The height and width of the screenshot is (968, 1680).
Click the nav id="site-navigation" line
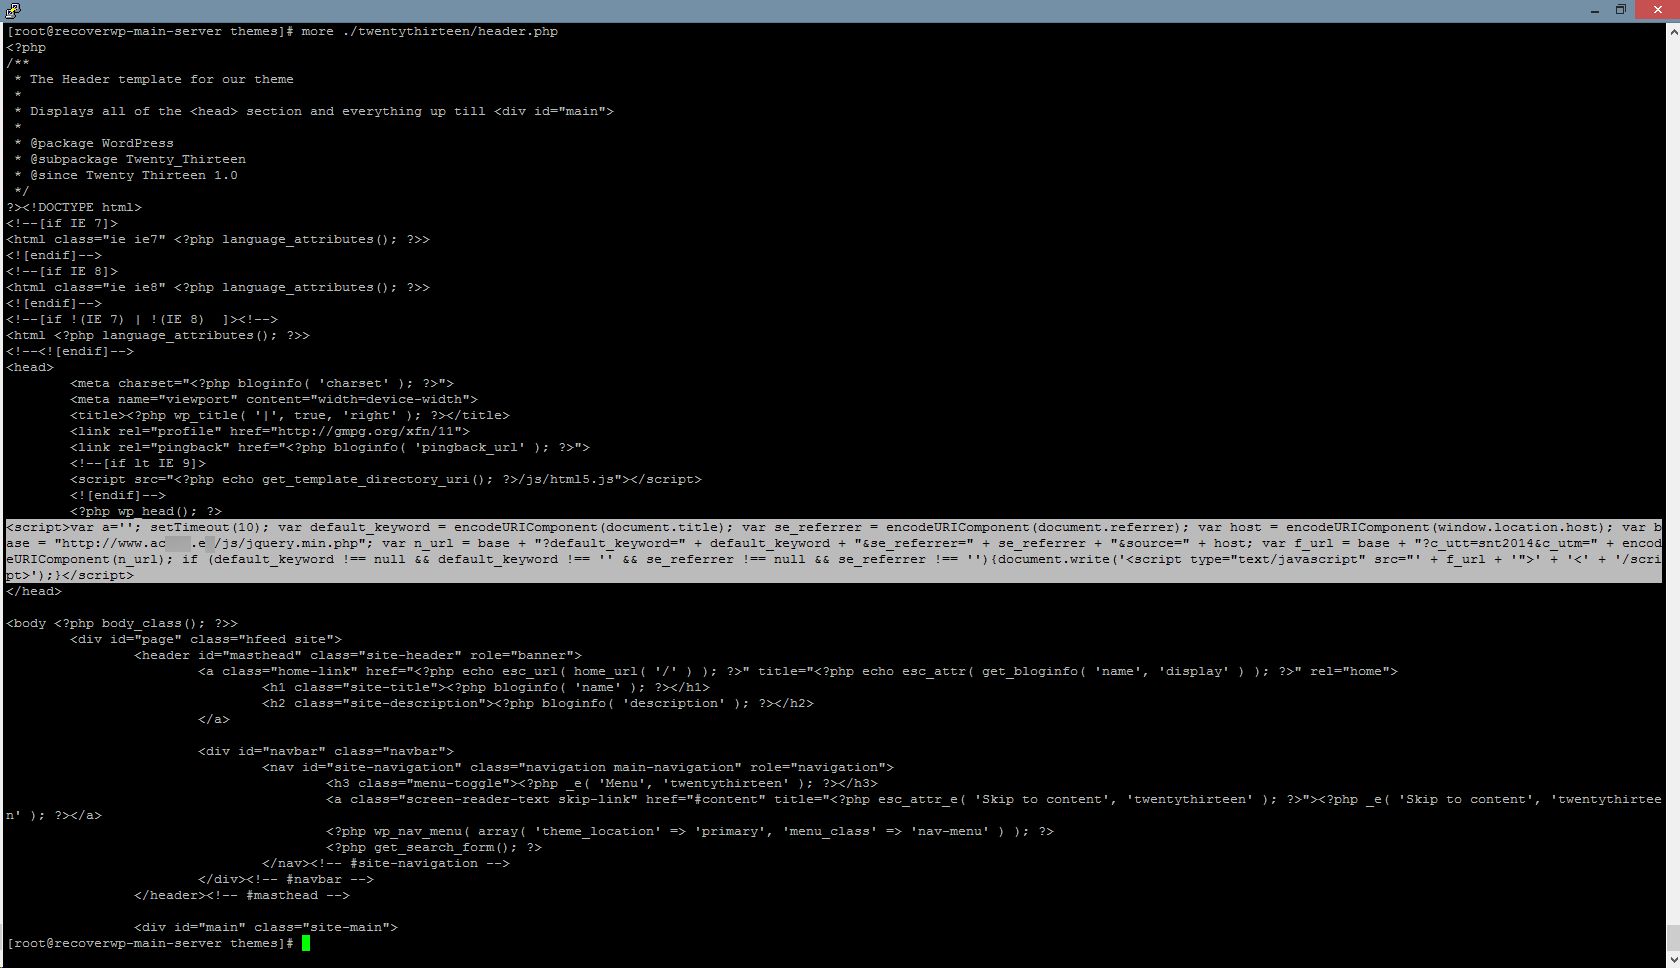pos(578,767)
